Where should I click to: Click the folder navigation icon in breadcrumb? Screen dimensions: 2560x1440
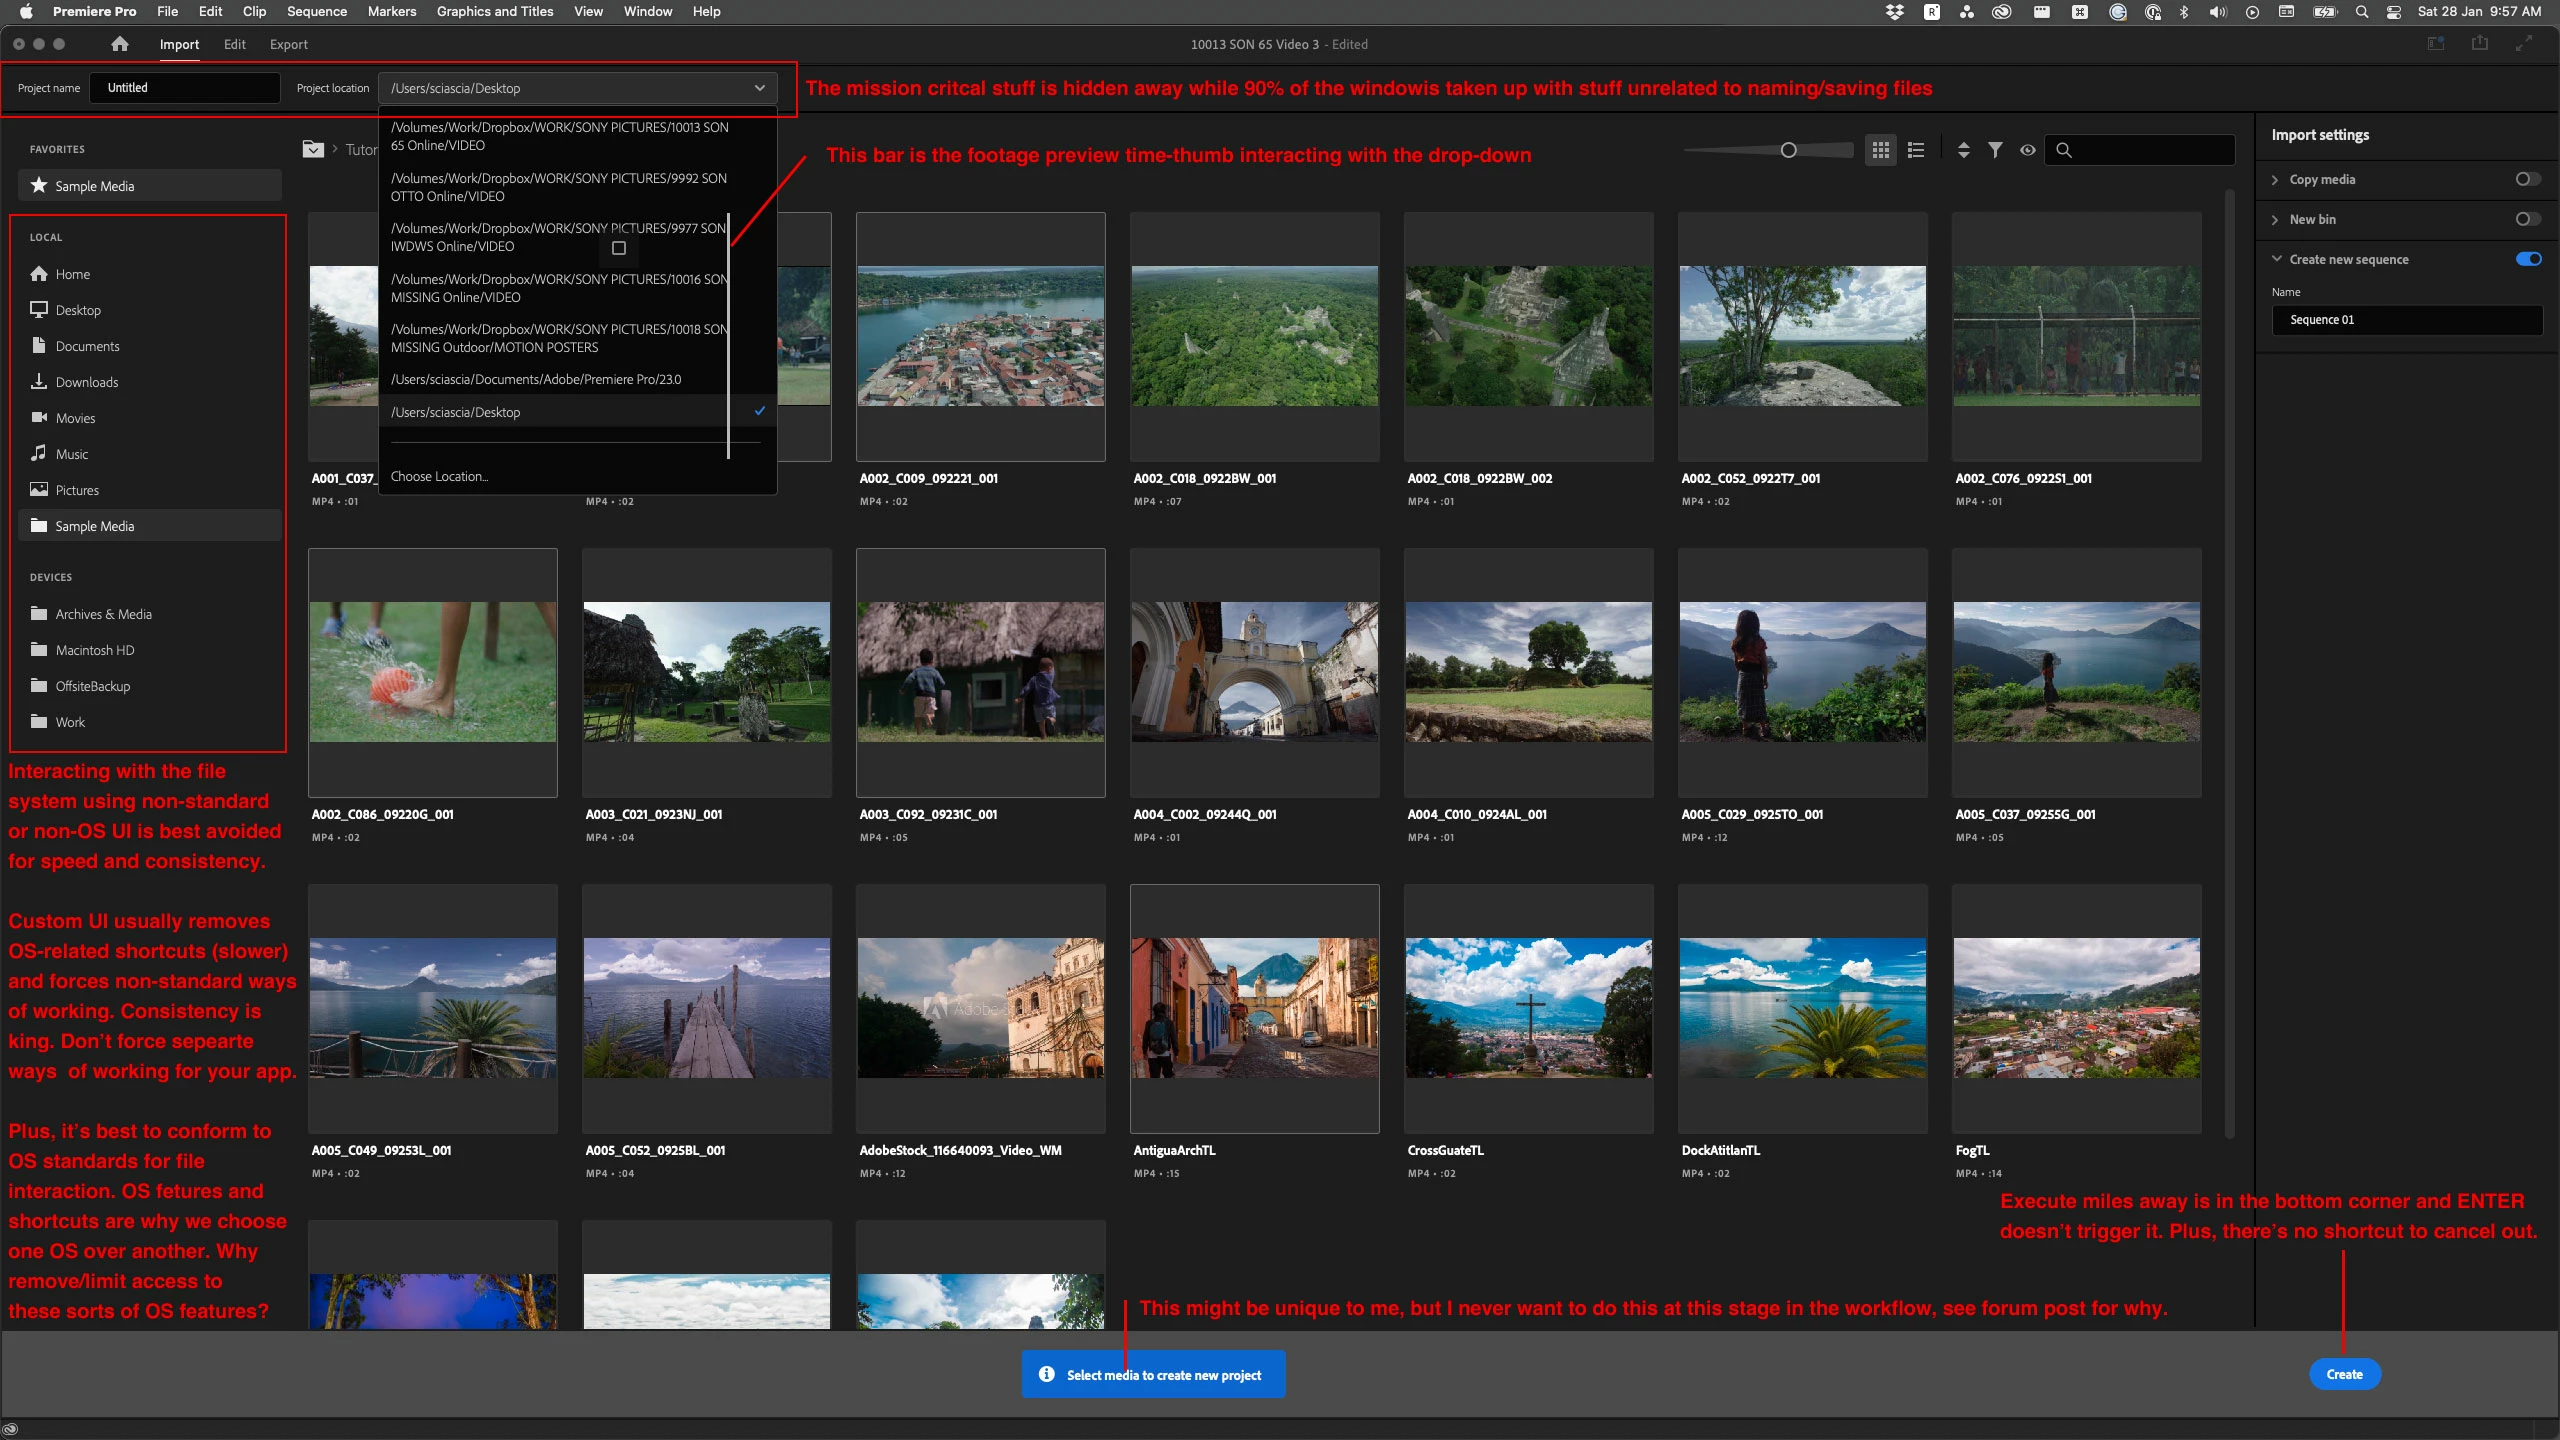click(x=313, y=150)
